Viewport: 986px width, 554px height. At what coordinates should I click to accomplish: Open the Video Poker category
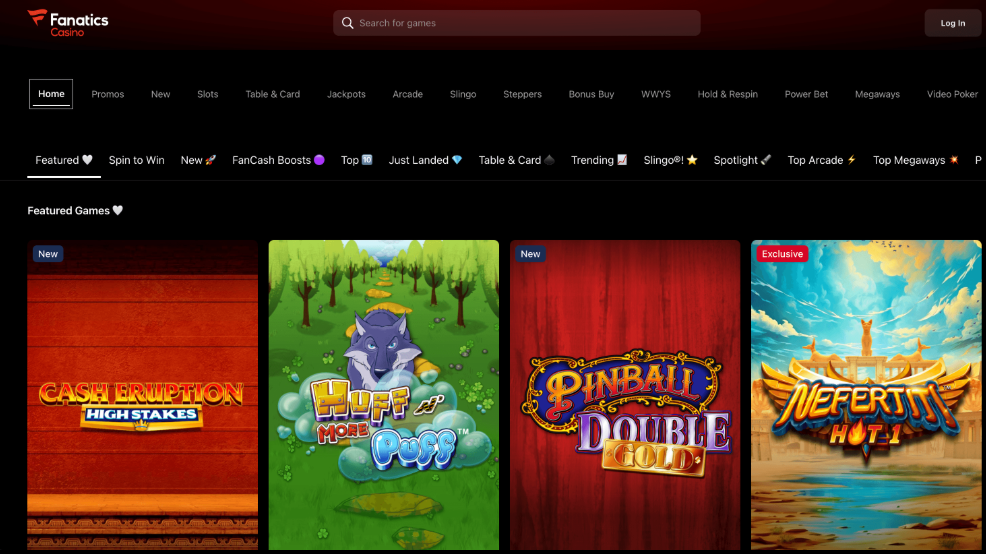click(x=952, y=94)
